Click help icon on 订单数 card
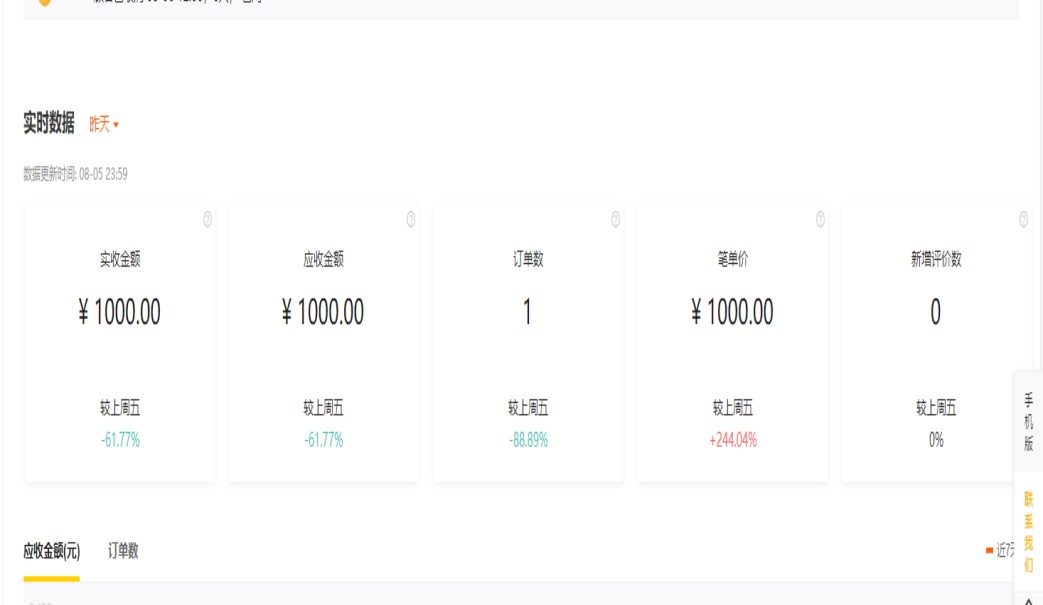This screenshot has width=1043, height=605. point(615,220)
